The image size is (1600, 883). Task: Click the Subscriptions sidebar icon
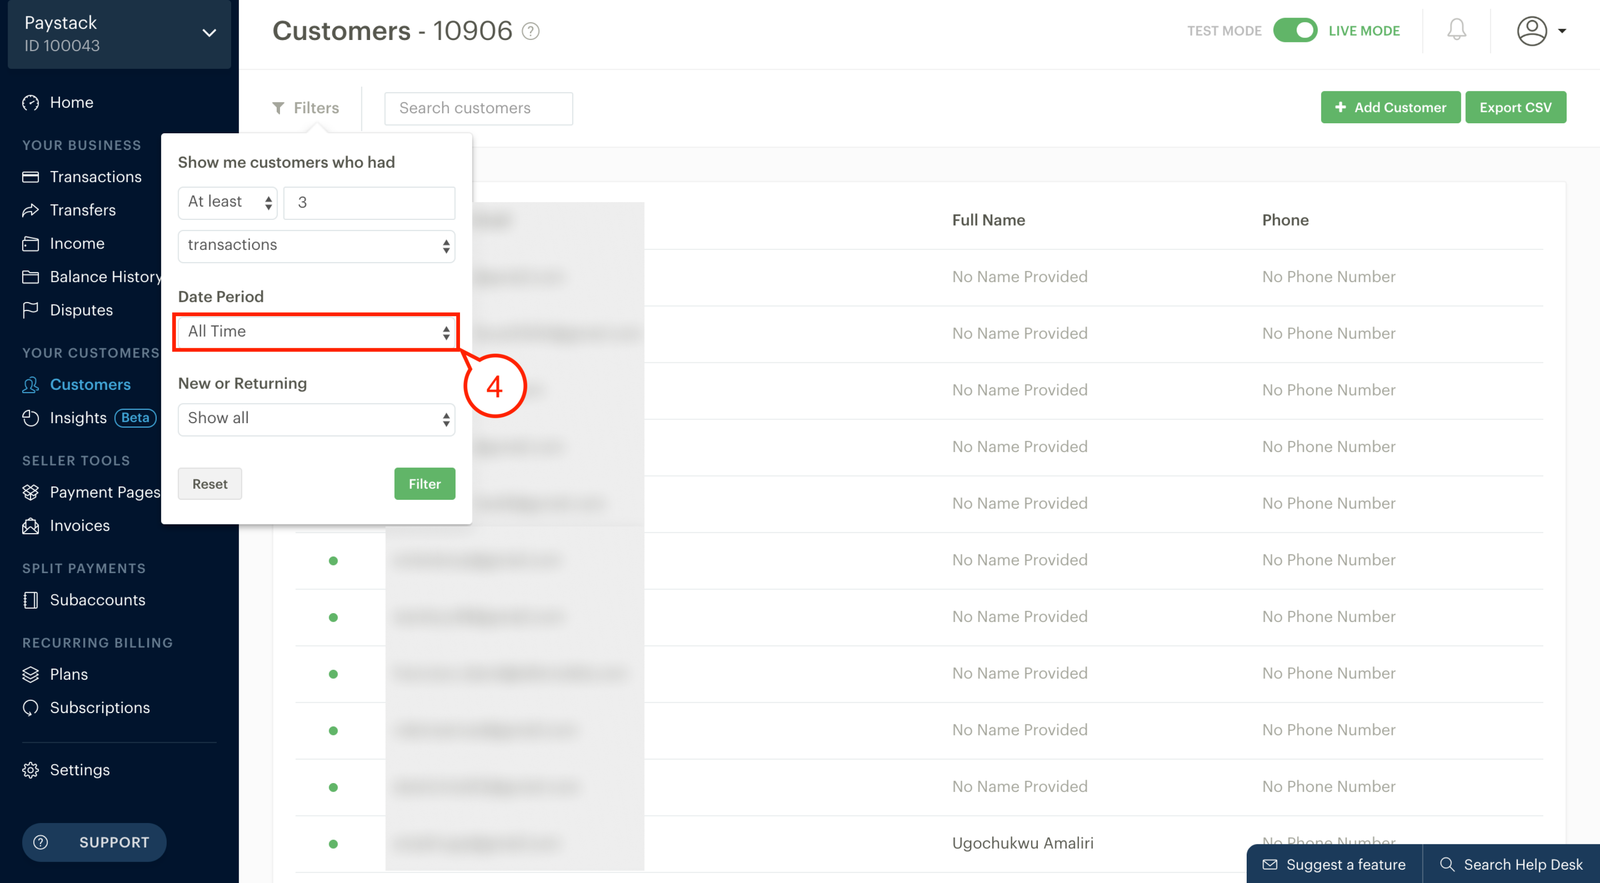[31, 708]
